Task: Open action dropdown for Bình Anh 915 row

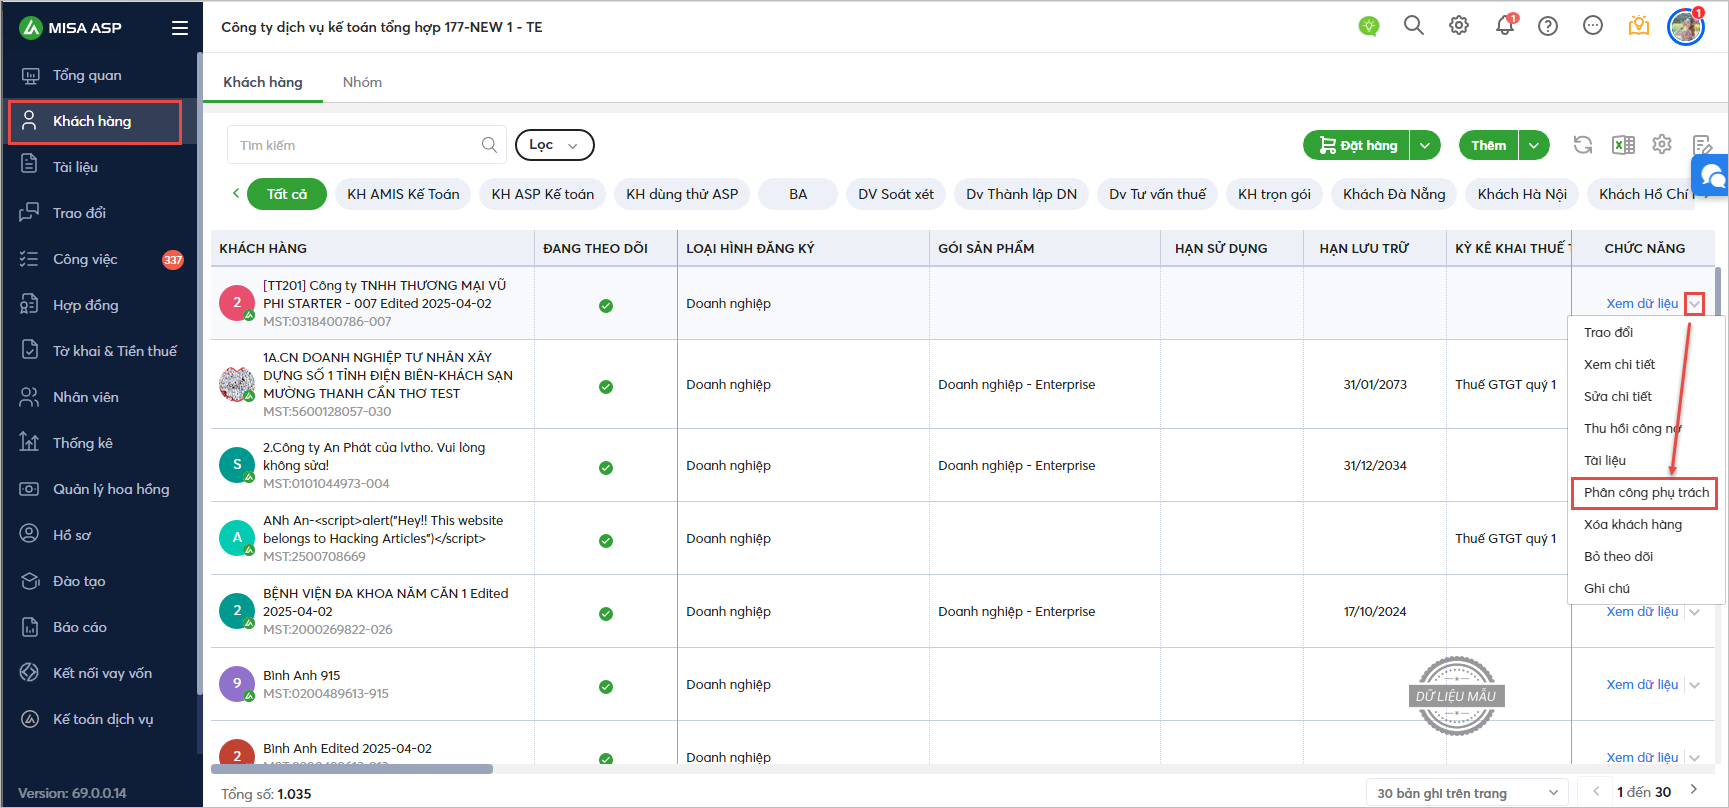Action: pyautogui.click(x=1695, y=685)
